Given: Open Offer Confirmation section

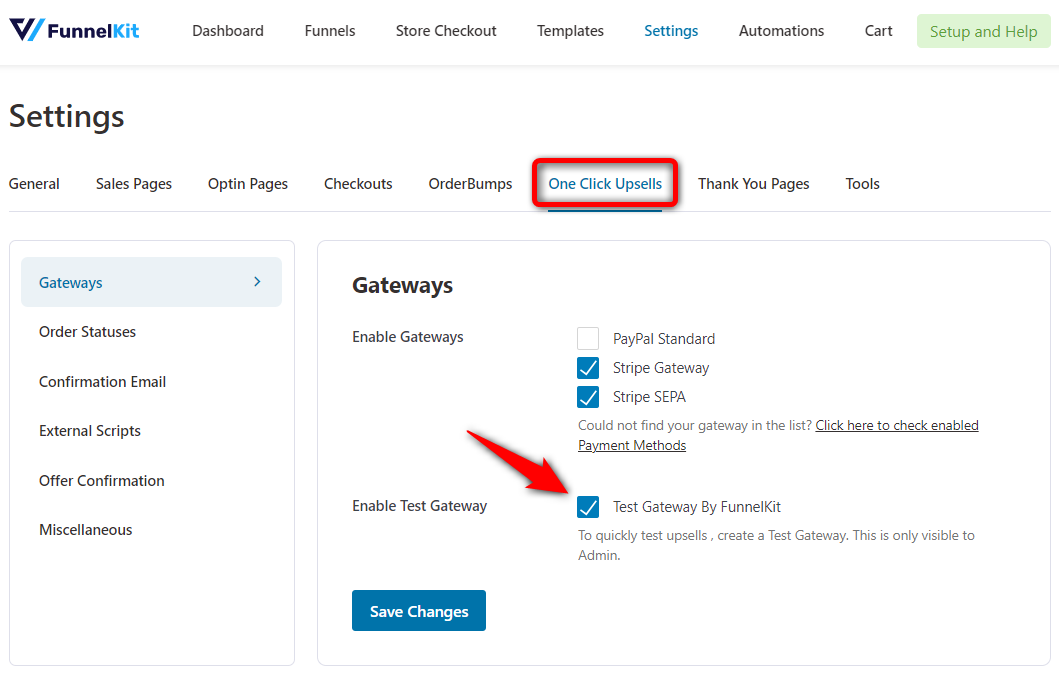Looking at the screenshot, I should pos(101,480).
